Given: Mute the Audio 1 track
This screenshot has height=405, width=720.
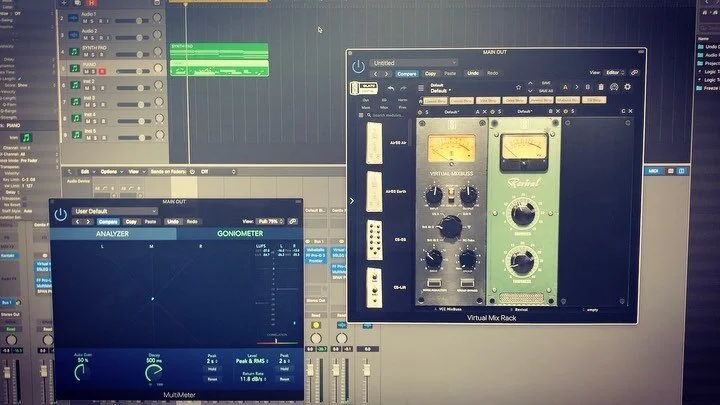Looking at the screenshot, I should click(85, 21).
